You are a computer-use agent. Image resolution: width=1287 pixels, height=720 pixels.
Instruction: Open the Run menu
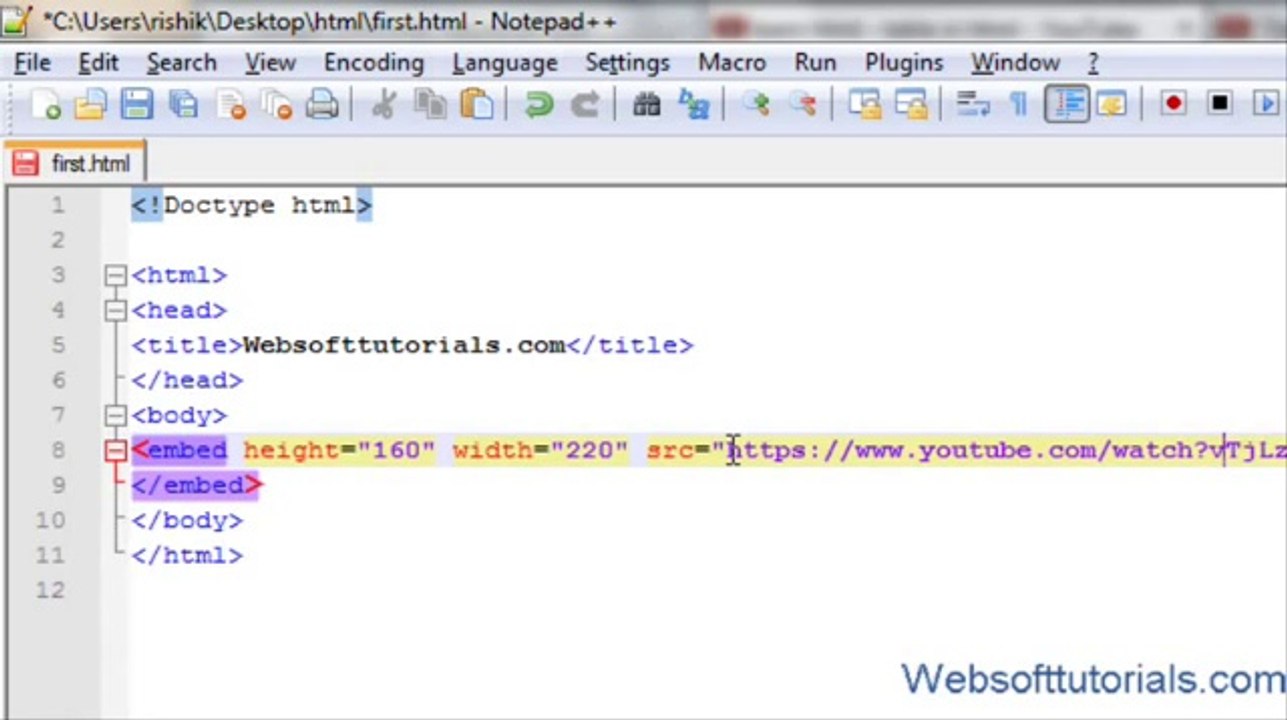815,63
